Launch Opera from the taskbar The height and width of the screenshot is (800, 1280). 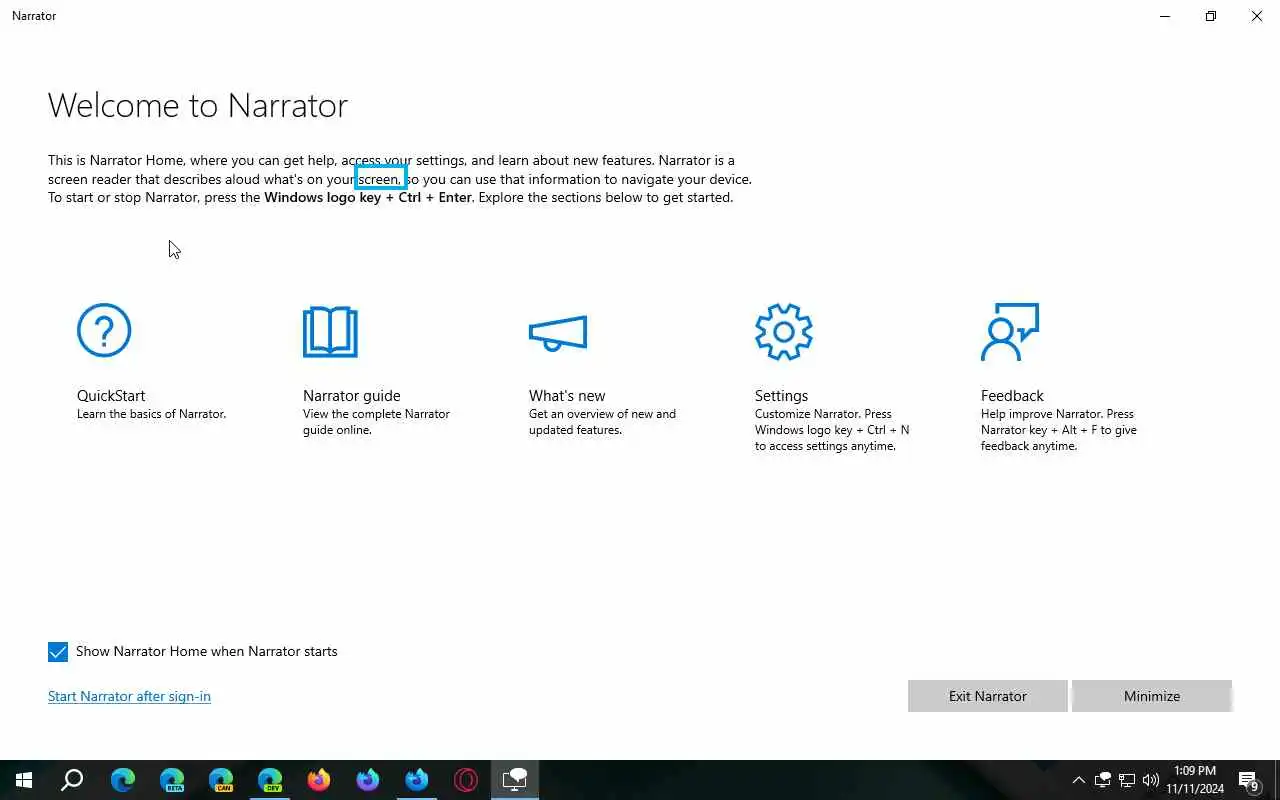[x=466, y=780]
